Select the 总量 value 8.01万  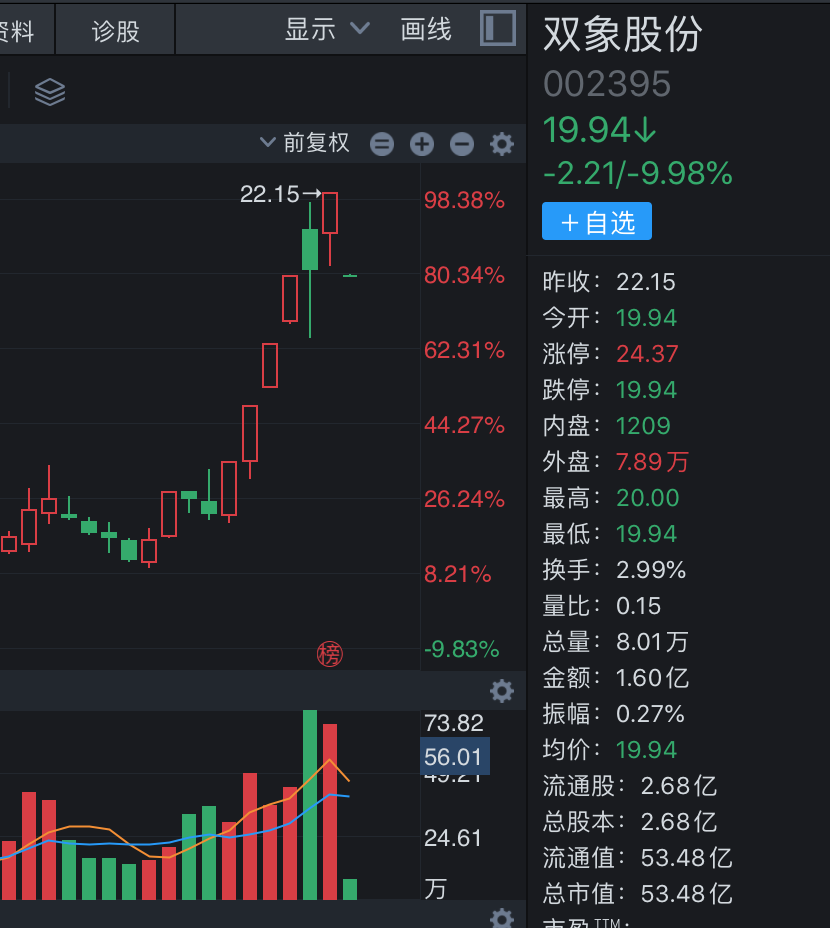[652, 642]
